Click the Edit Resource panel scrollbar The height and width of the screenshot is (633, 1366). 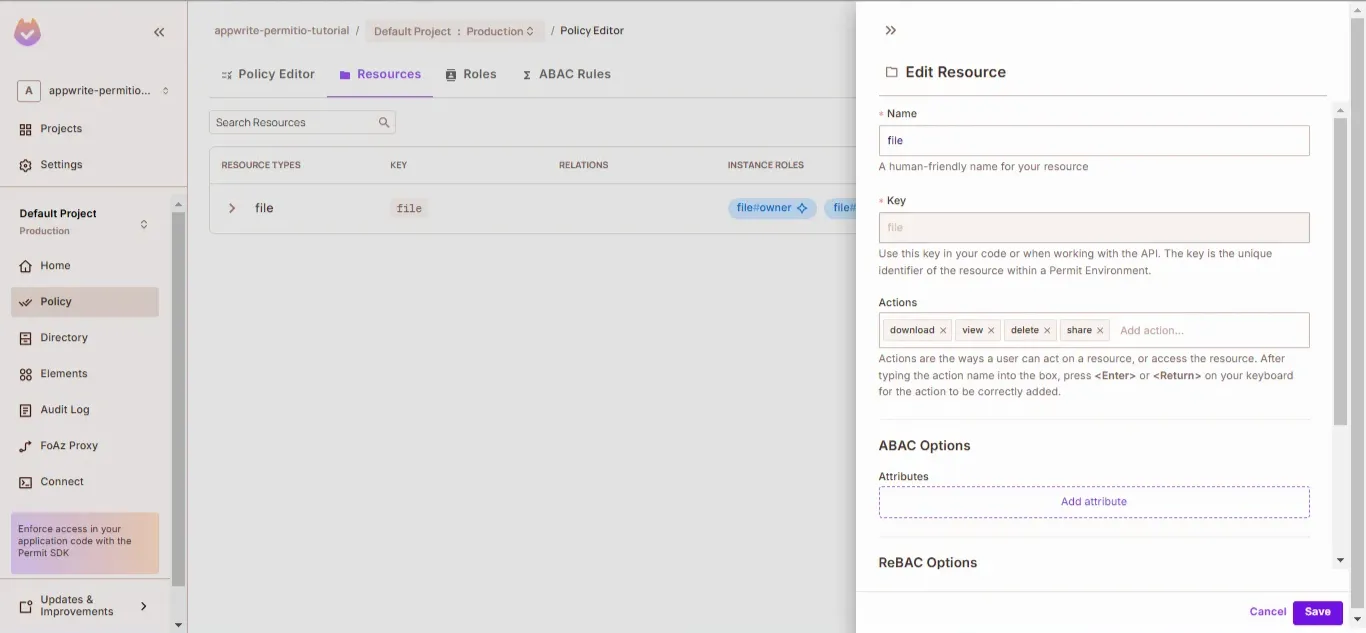[1340, 270]
